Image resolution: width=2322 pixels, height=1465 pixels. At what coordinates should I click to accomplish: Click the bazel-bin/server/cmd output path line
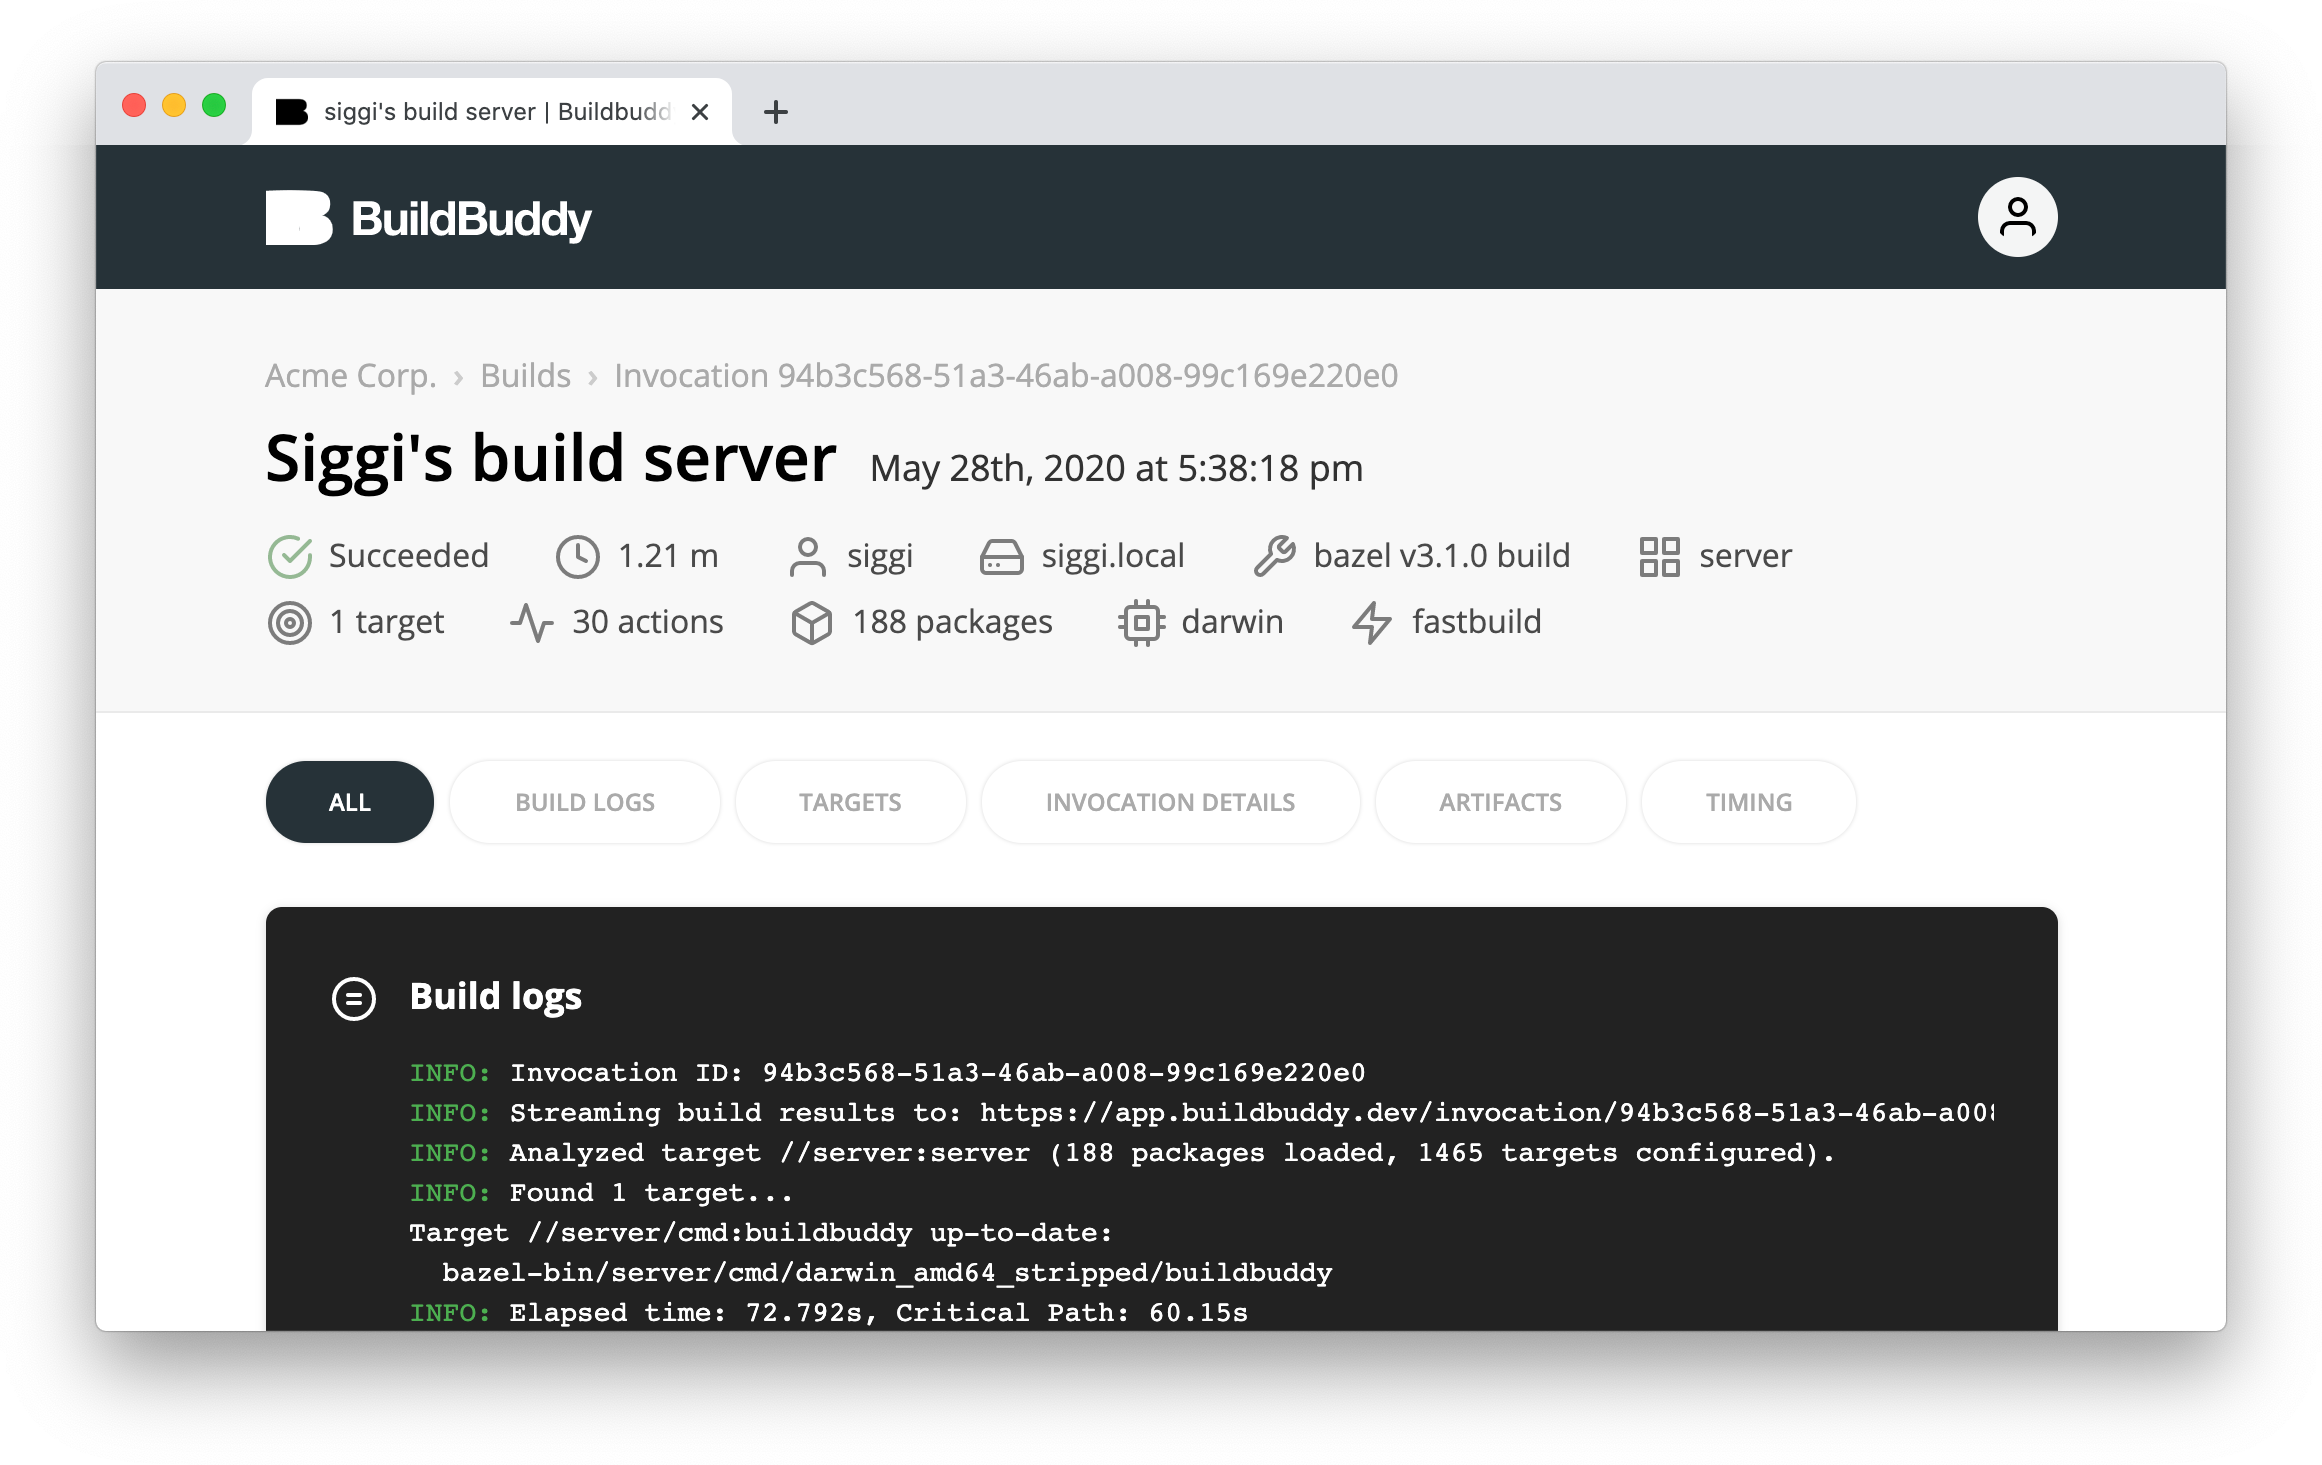[887, 1273]
